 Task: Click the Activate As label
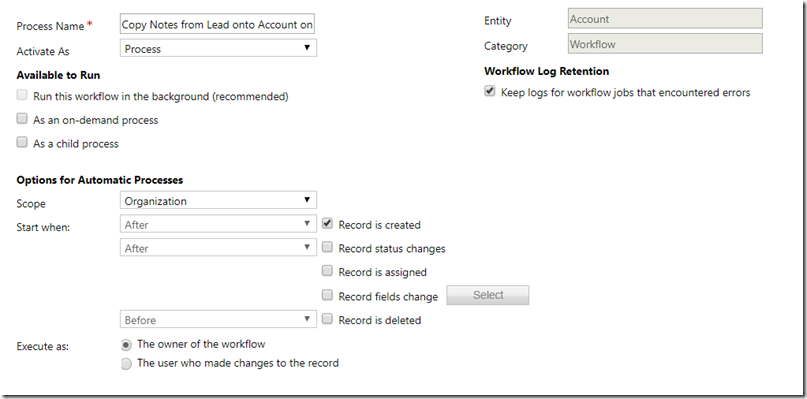click(43, 51)
